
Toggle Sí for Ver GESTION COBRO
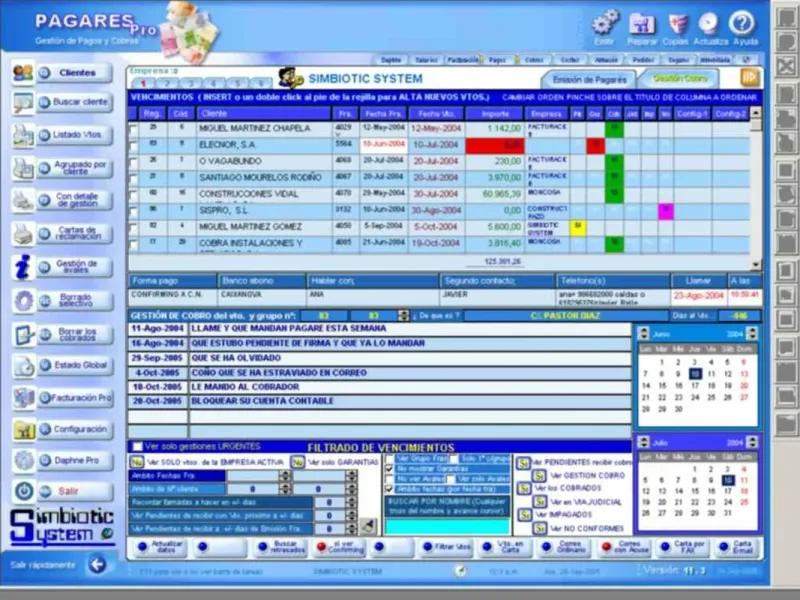[x=539, y=476]
